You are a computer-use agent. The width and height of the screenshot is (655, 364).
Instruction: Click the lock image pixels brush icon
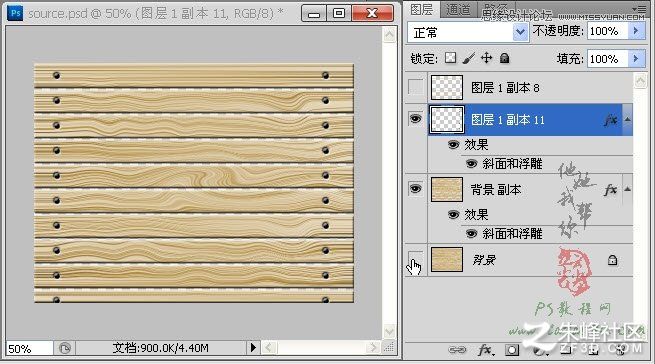[469, 58]
